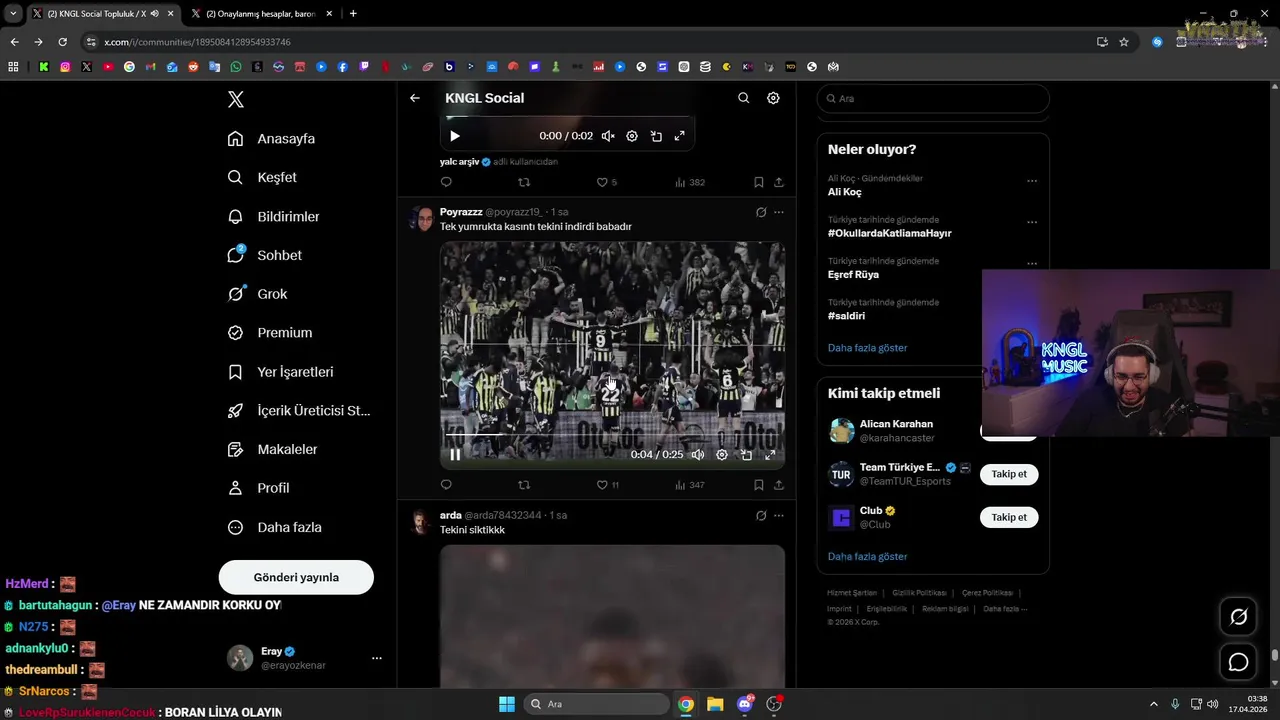Open Profil page

coord(258,488)
